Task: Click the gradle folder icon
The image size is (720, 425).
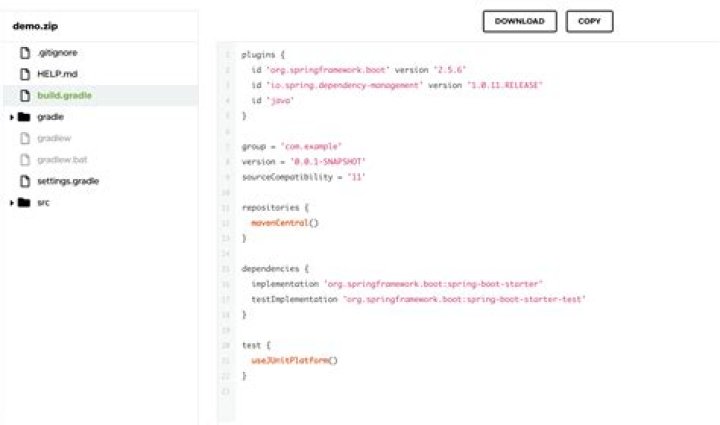Action: pos(24,117)
